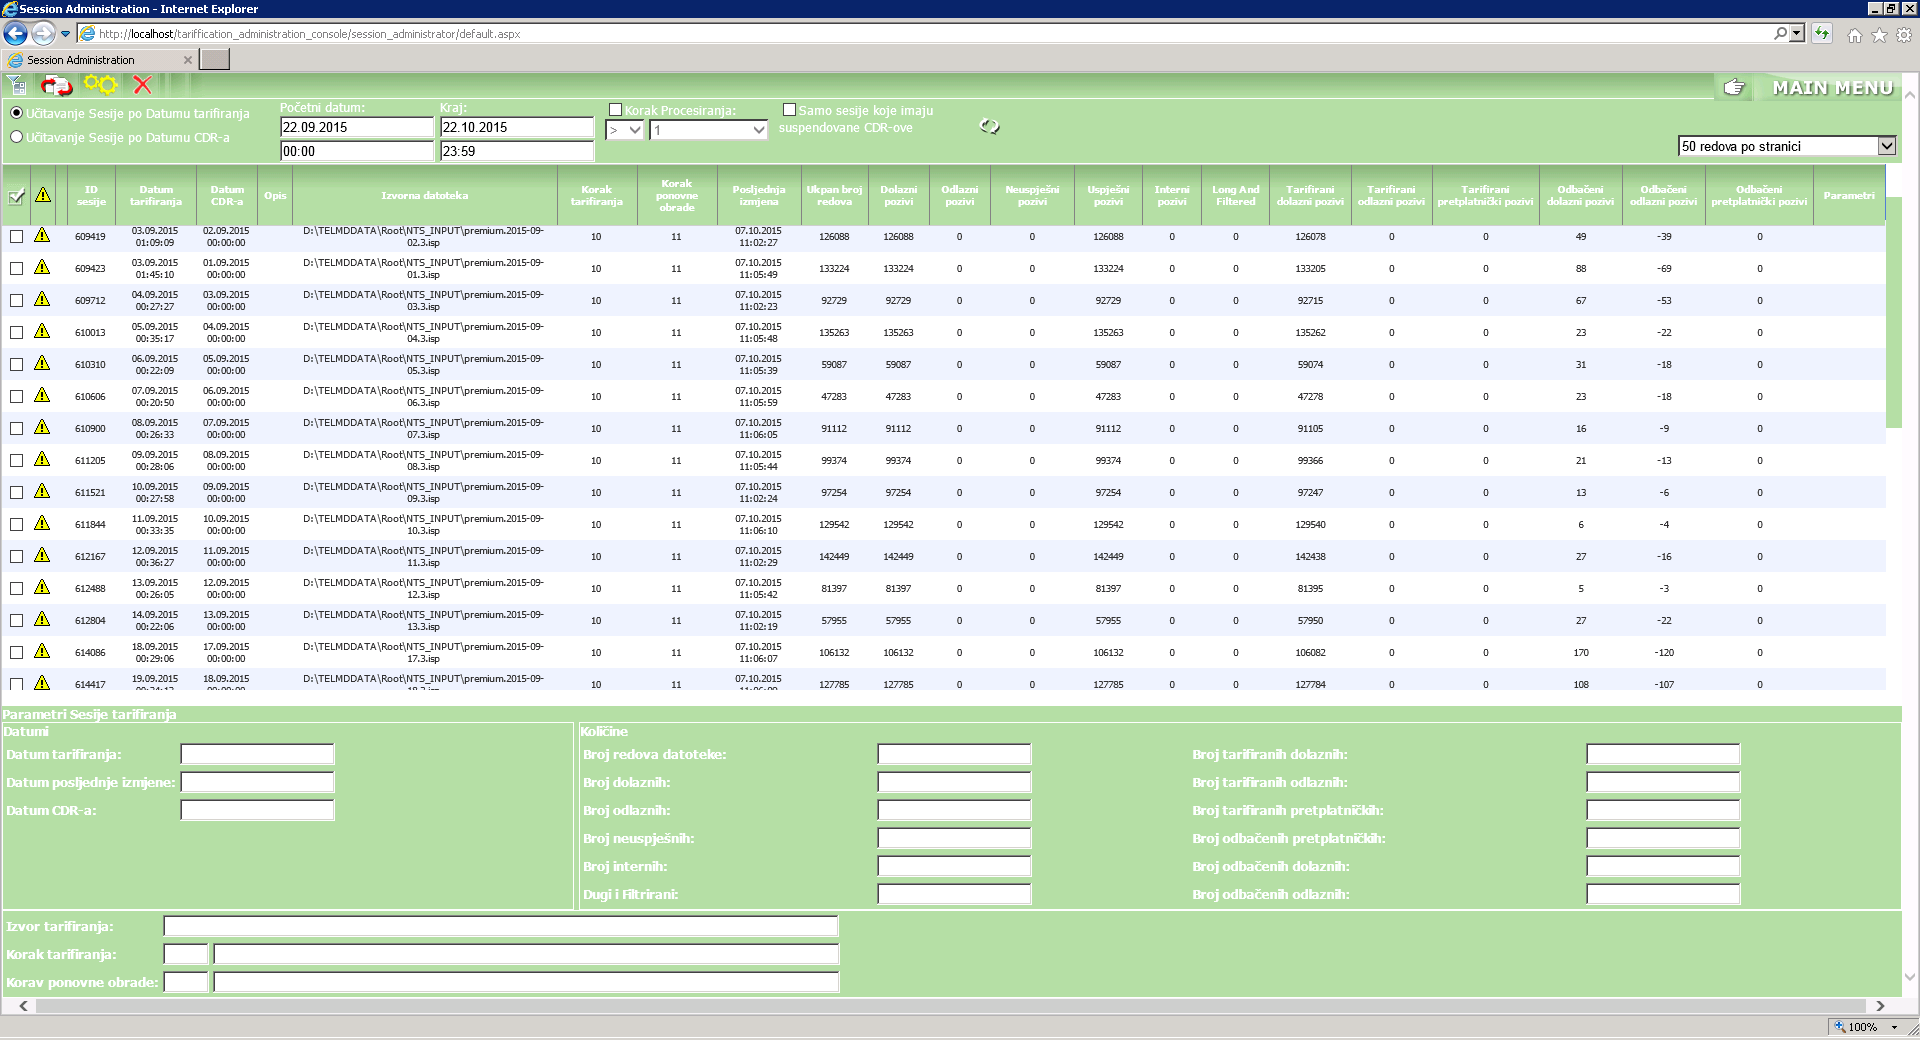Click warning icon for session 609712
Screen dimensions: 1920x1040
42,299
